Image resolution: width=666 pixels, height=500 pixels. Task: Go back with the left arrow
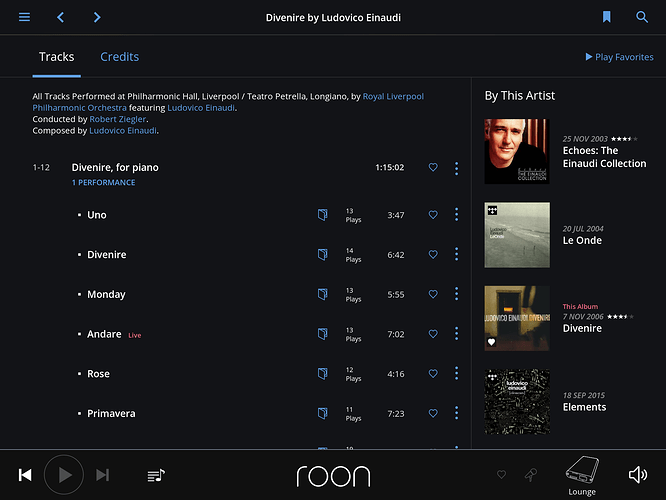pos(60,17)
